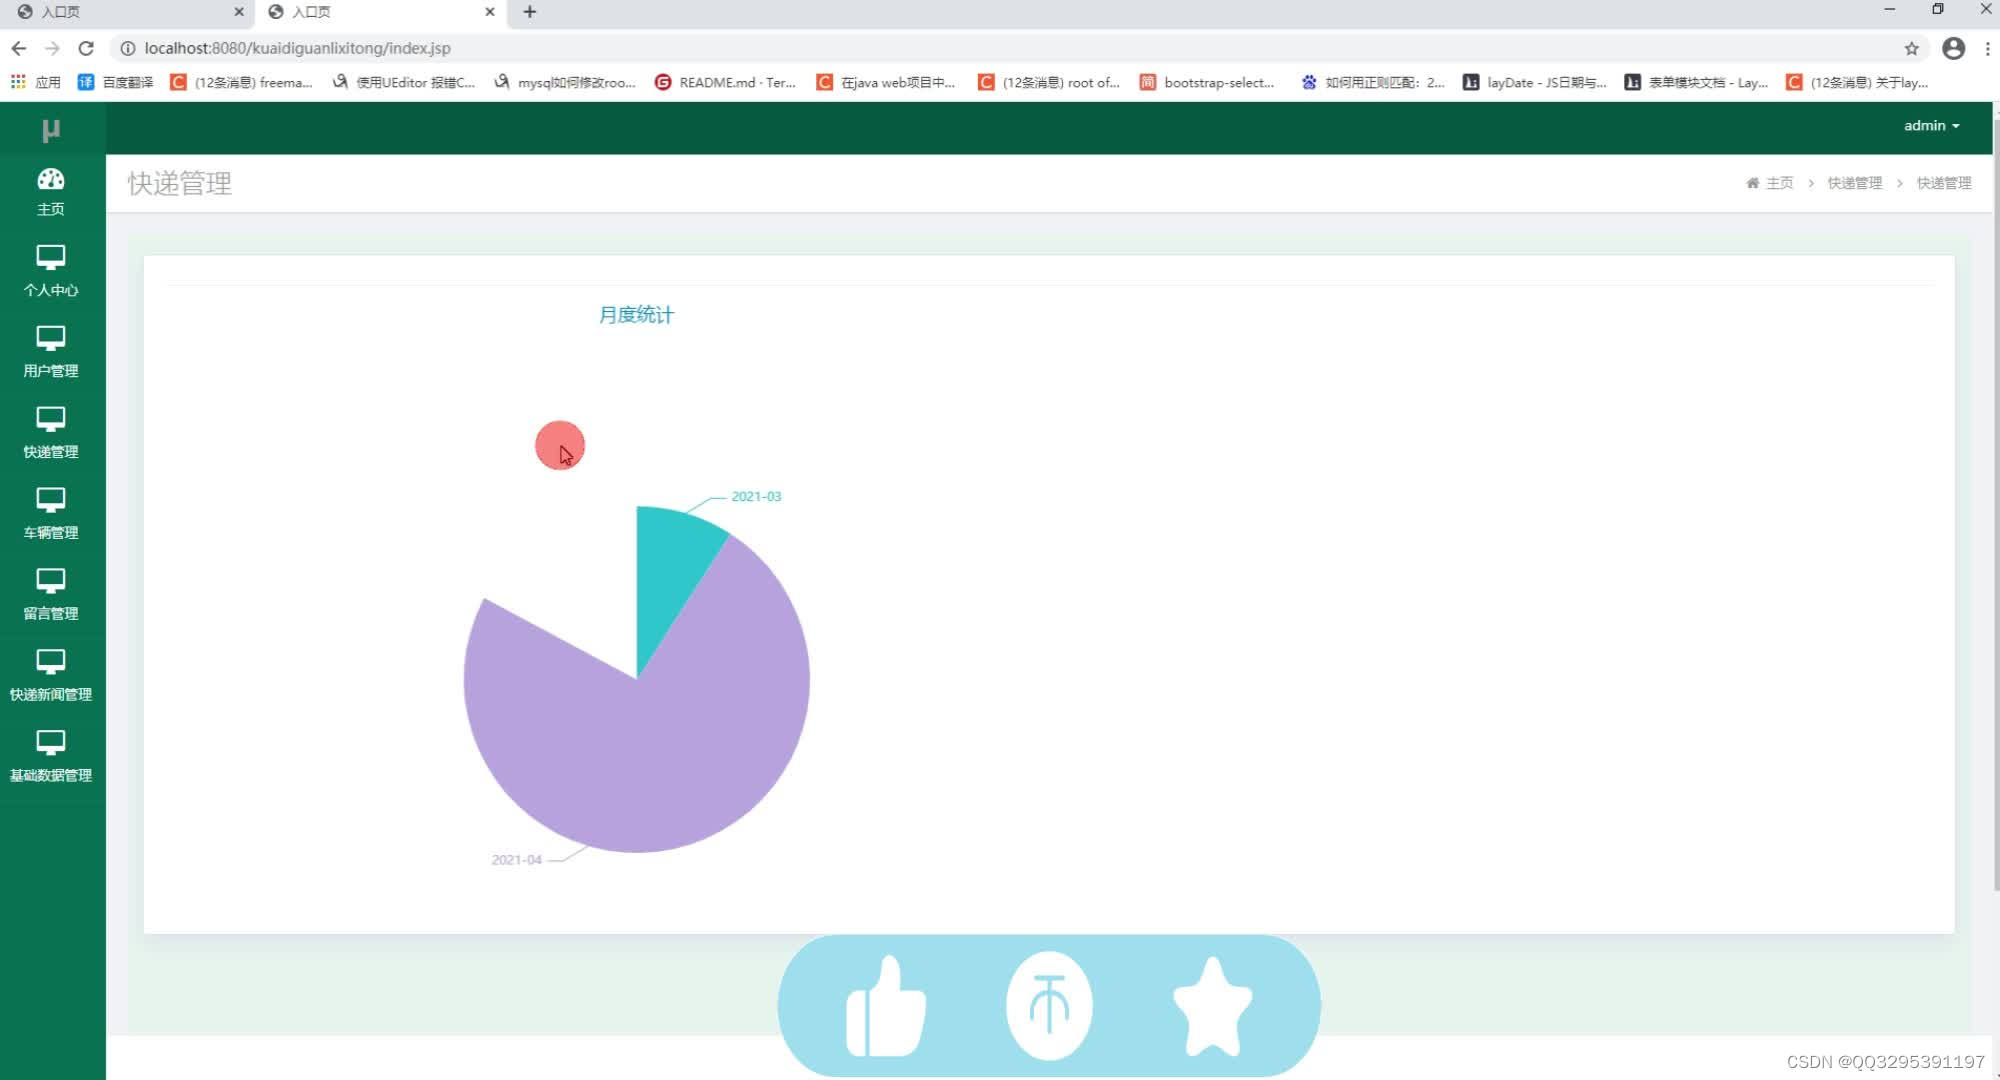
Task: Open the 关于lay... bookmark
Action: point(1857,82)
